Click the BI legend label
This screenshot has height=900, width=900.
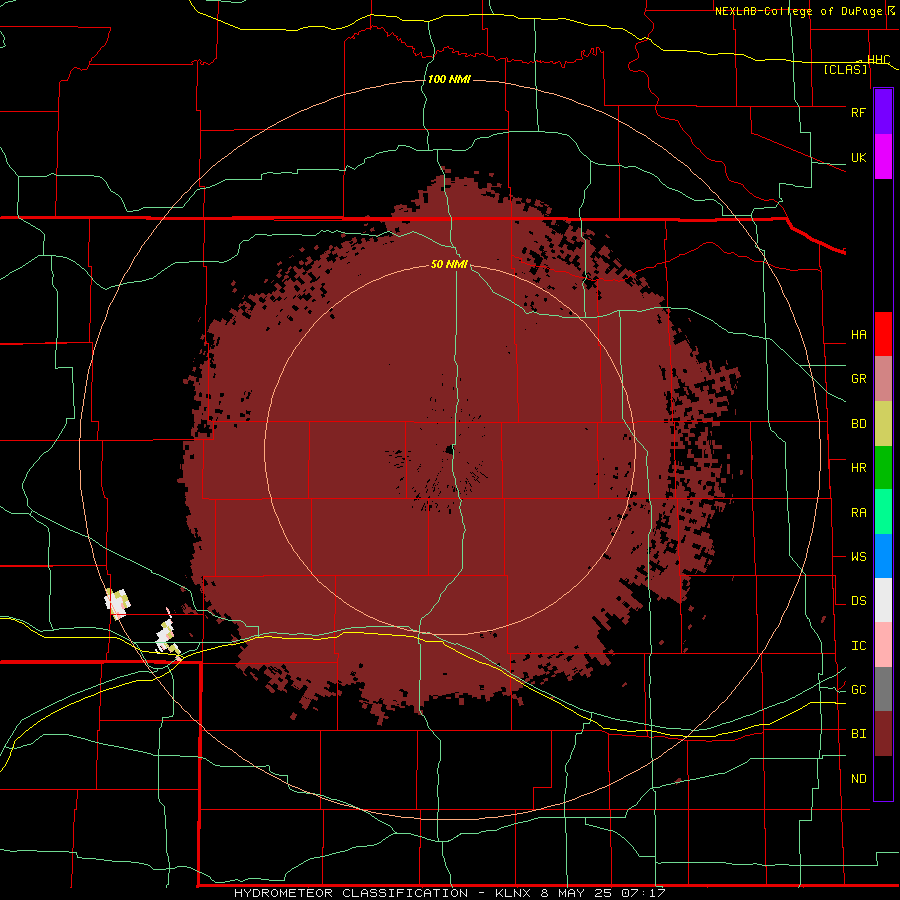(x=858, y=734)
